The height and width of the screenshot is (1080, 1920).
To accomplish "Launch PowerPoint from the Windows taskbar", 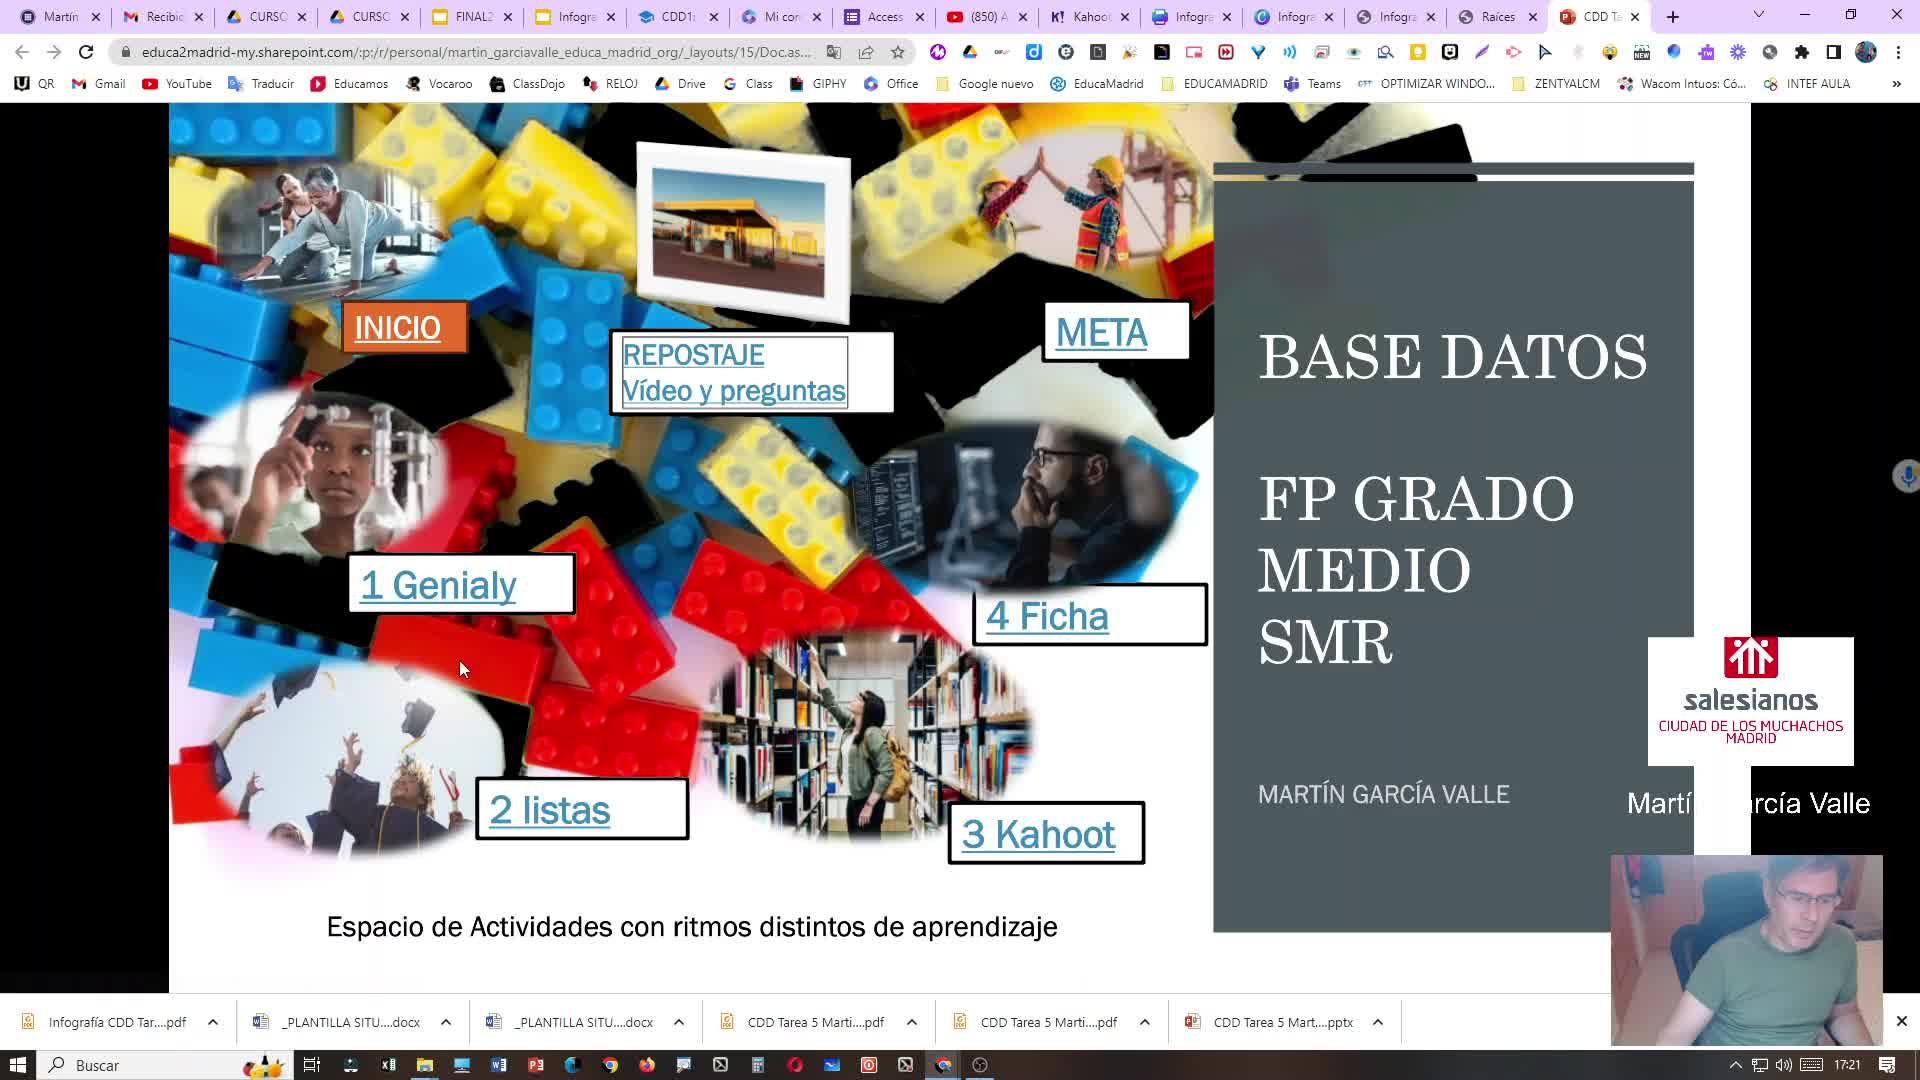I will pos(536,1065).
